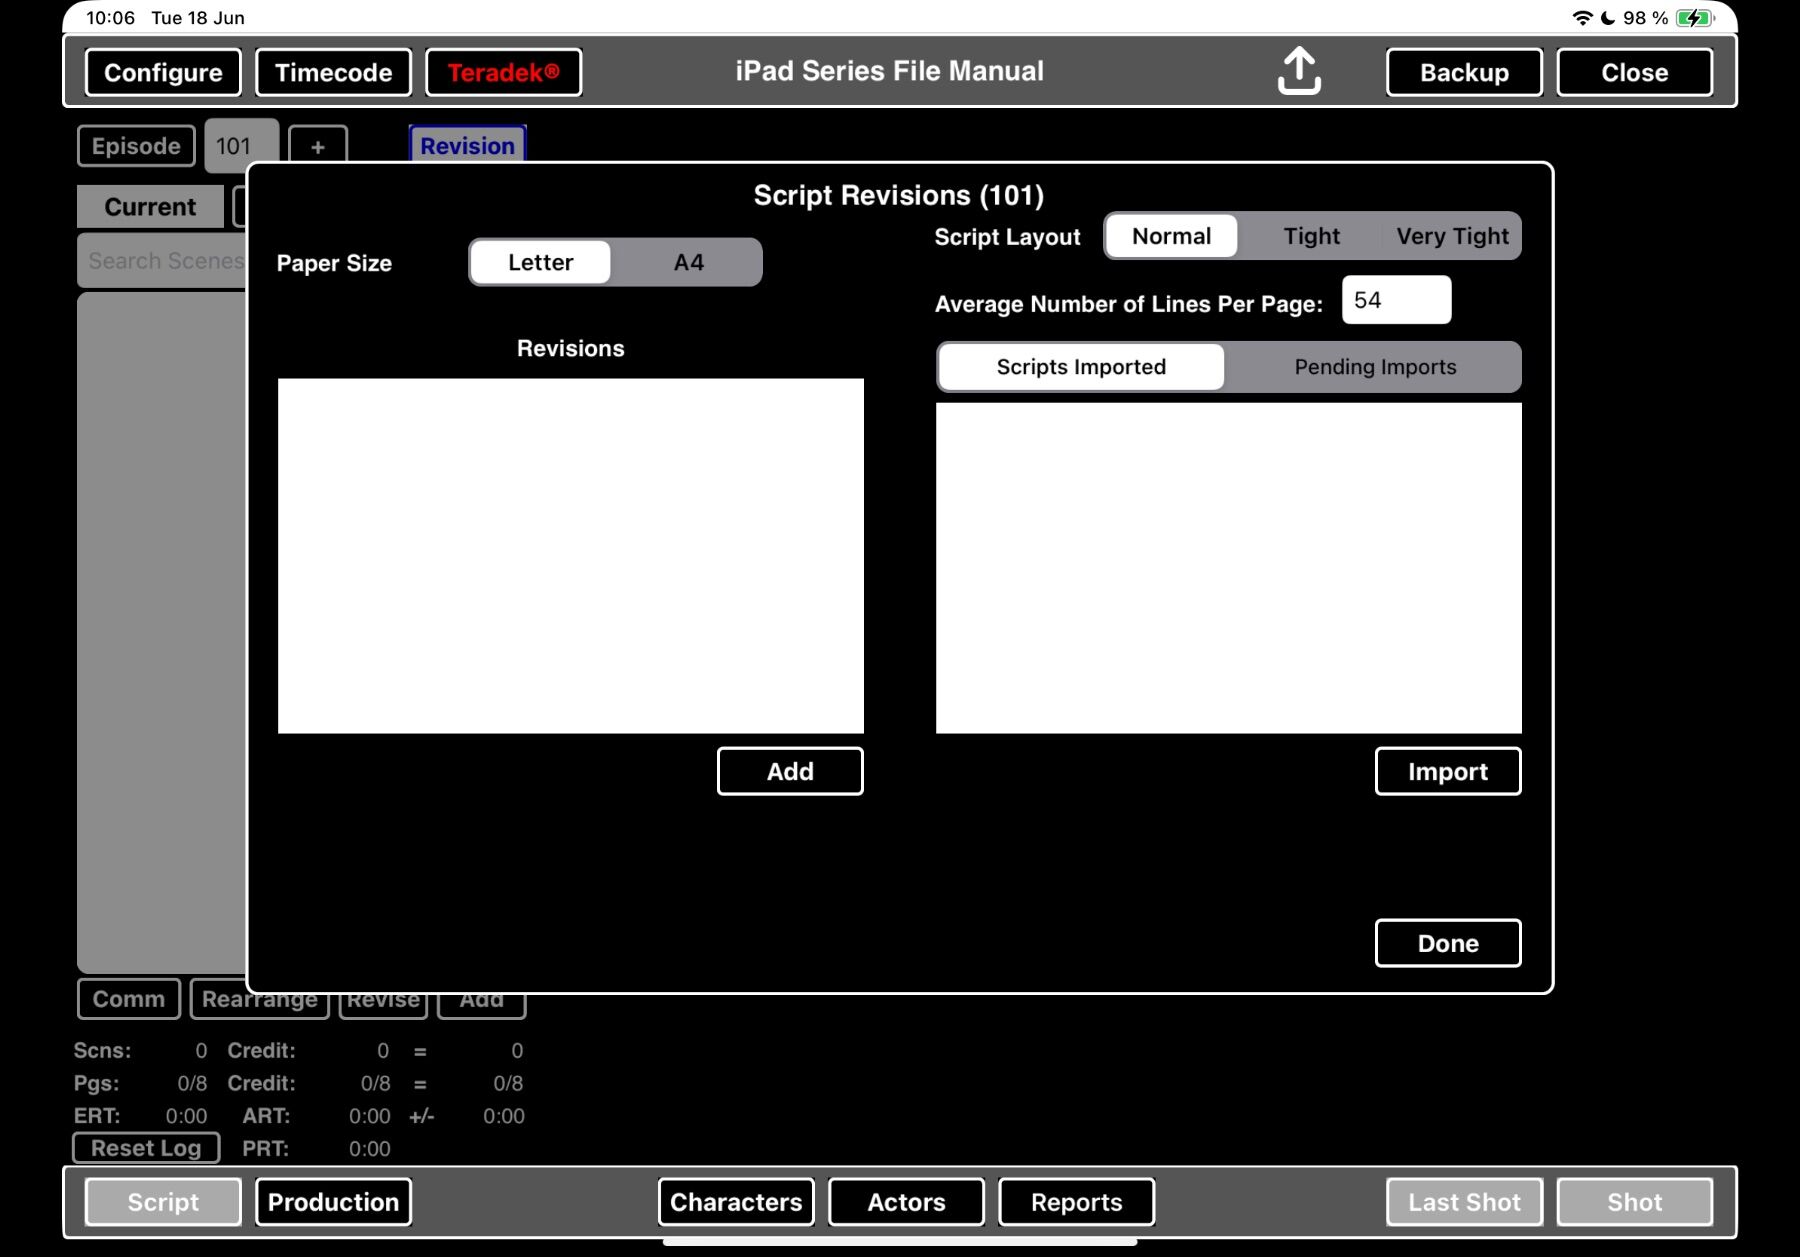Click the red Teradek button
Image resolution: width=1800 pixels, height=1257 pixels.
coord(503,72)
